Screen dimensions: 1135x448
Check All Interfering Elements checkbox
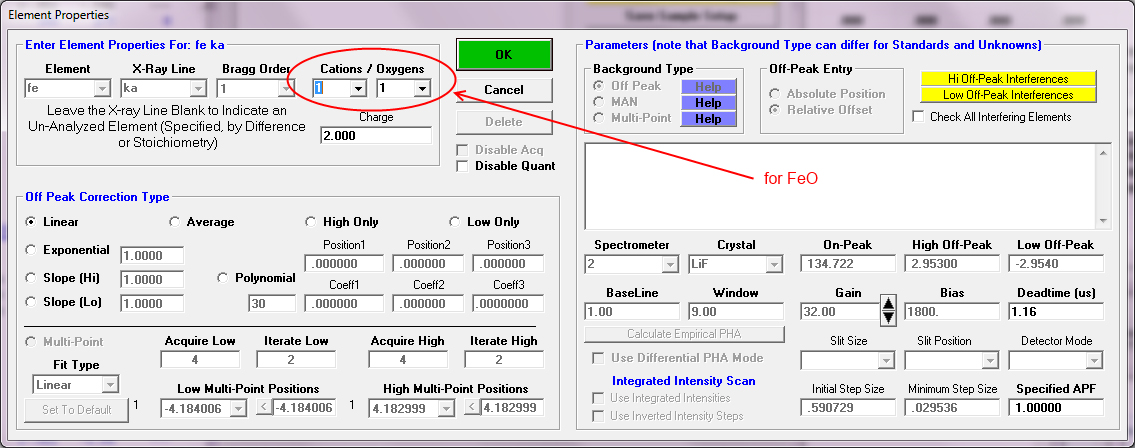919,117
